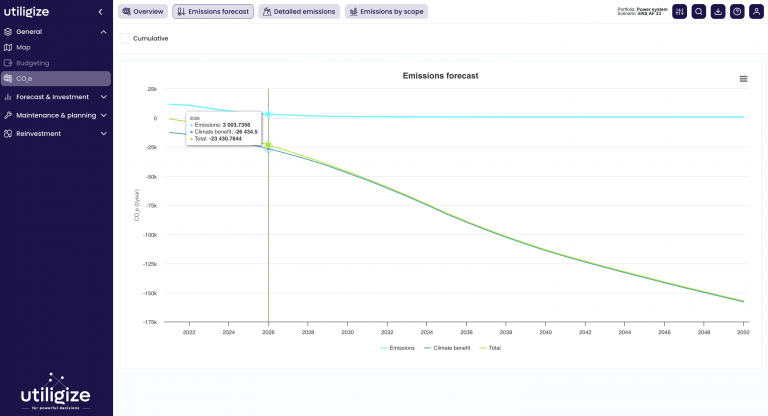Switch to Detailed emissions tab
This screenshot has height=416, width=768.
[299, 12]
